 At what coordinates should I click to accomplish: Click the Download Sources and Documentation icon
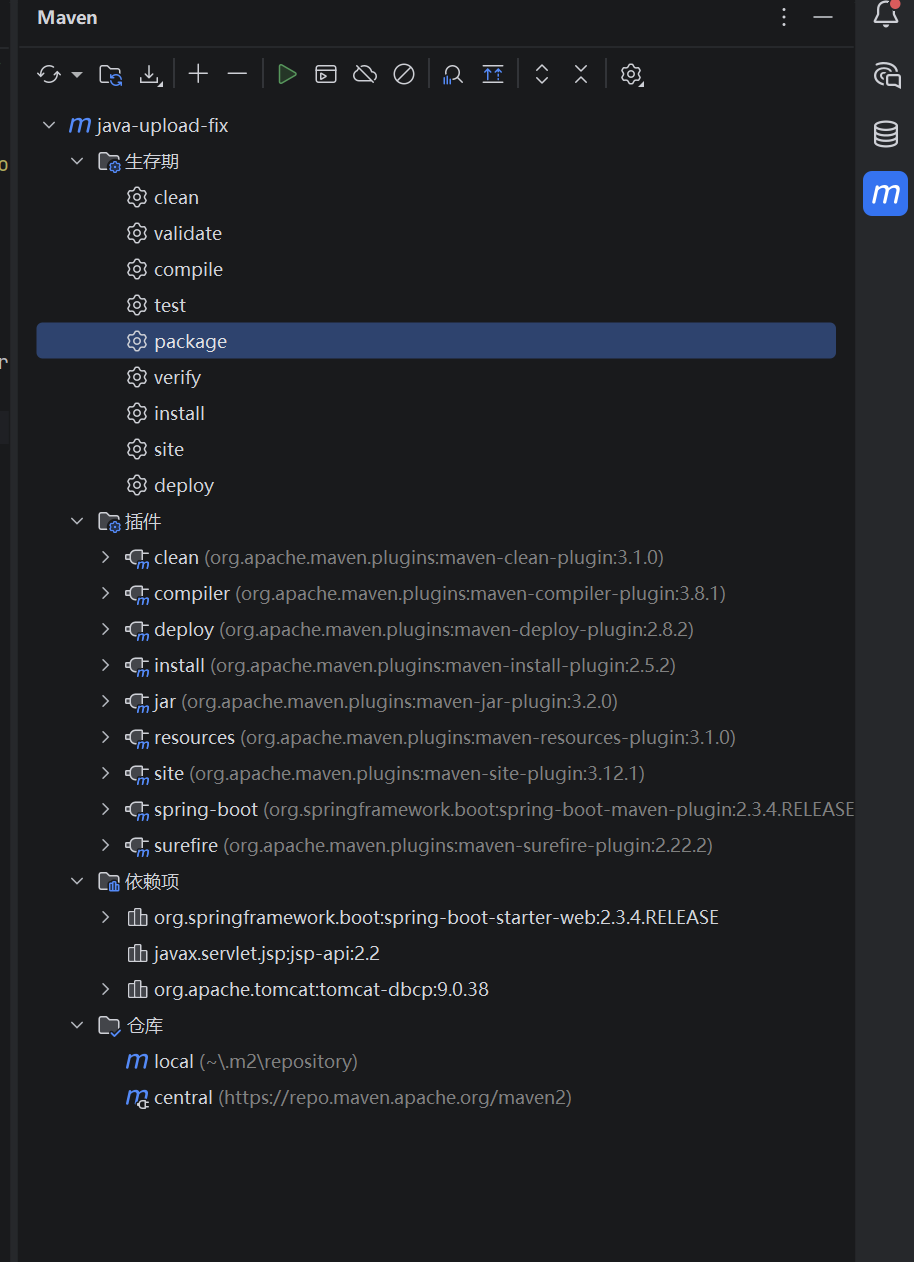[x=149, y=74]
